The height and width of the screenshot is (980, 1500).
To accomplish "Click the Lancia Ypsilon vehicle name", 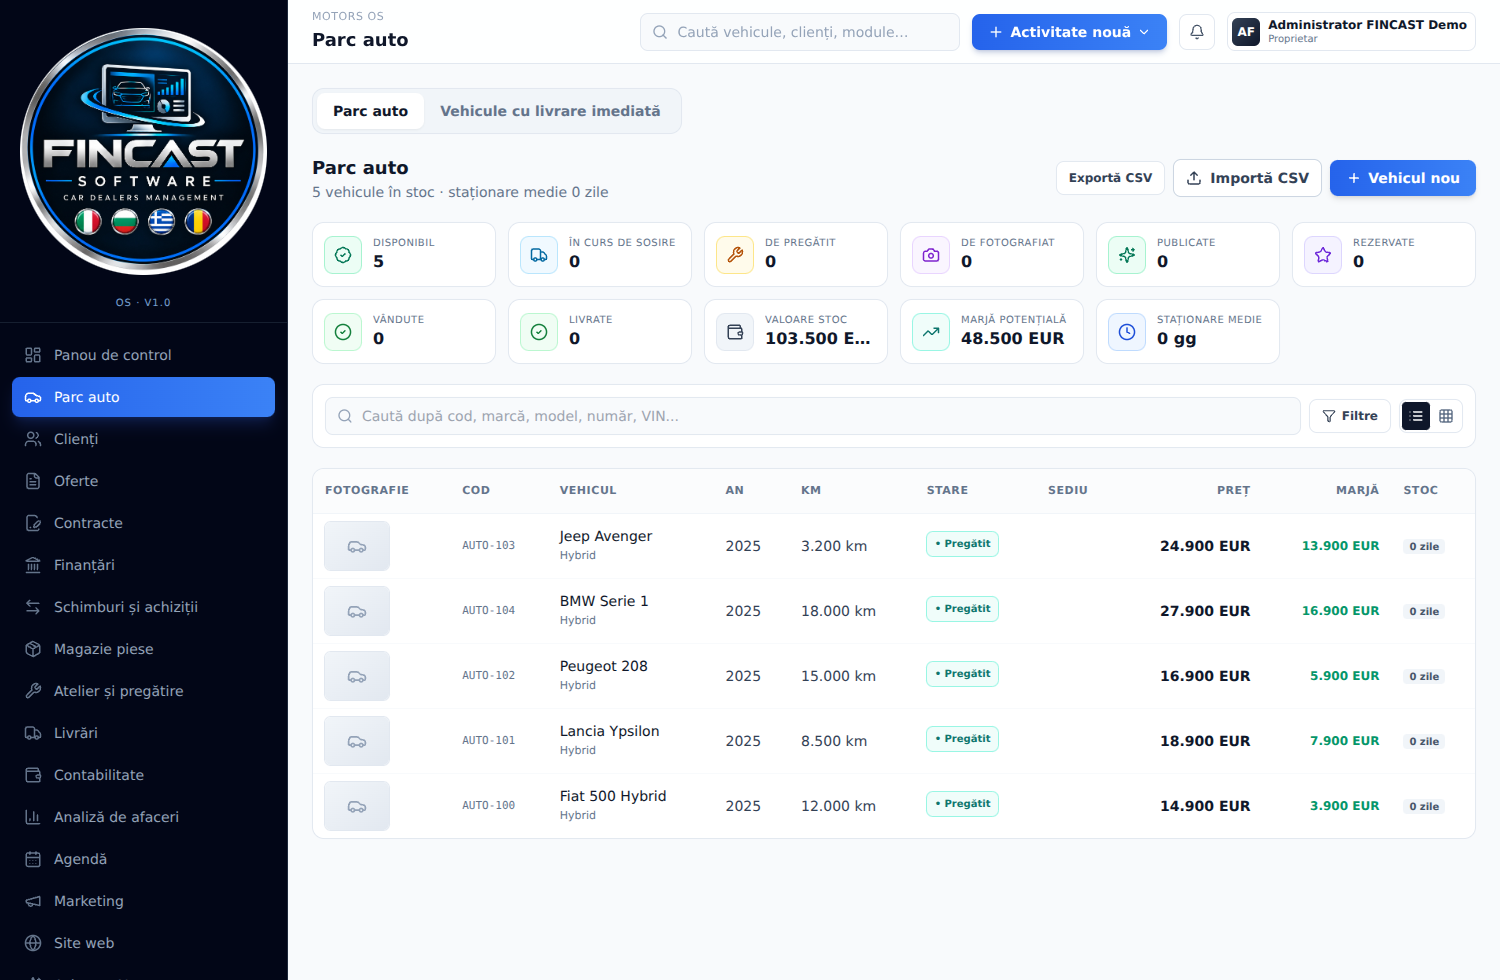I will pyautogui.click(x=610, y=731).
